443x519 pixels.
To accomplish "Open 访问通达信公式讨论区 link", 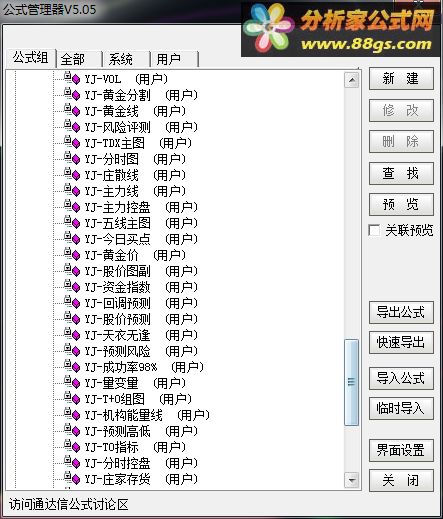I will click(69, 504).
